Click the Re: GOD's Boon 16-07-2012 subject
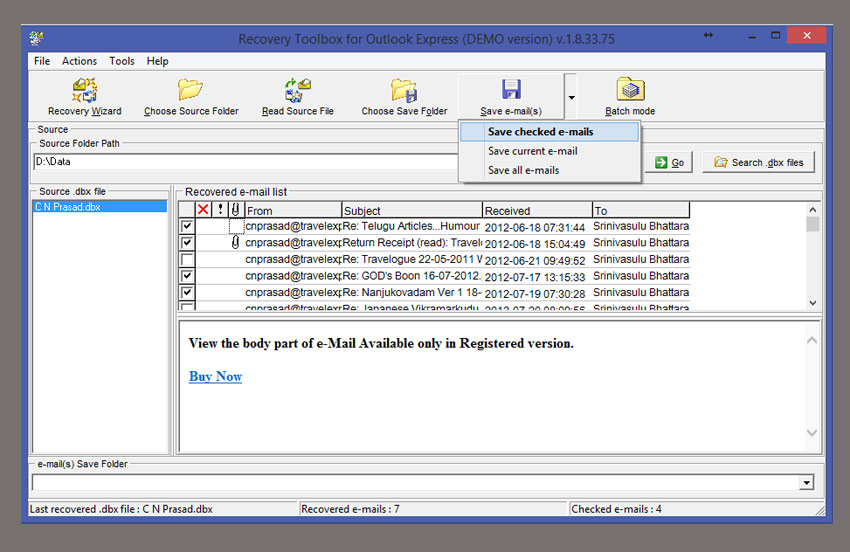The height and width of the screenshot is (552, 850). point(412,276)
